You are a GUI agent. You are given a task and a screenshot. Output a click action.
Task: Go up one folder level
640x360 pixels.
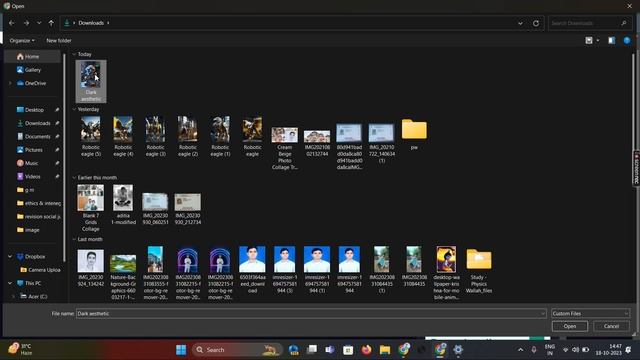coord(51,23)
